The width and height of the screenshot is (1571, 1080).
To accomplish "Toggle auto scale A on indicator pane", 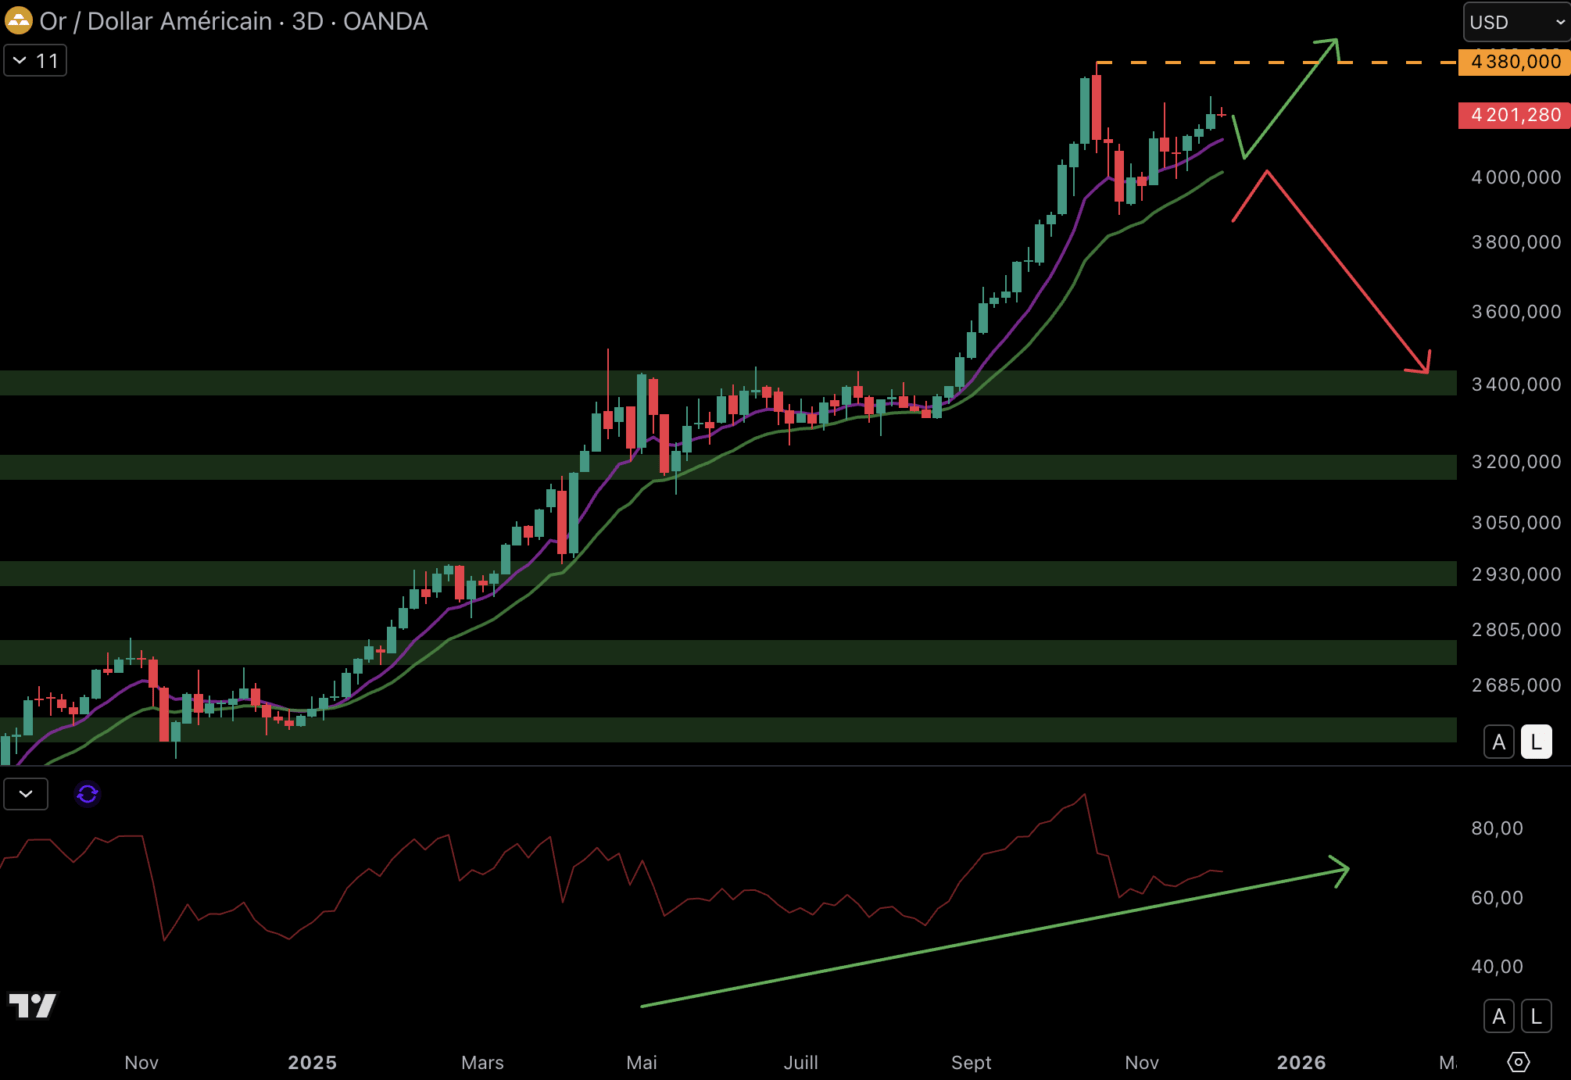I will [x=1498, y=1017].
